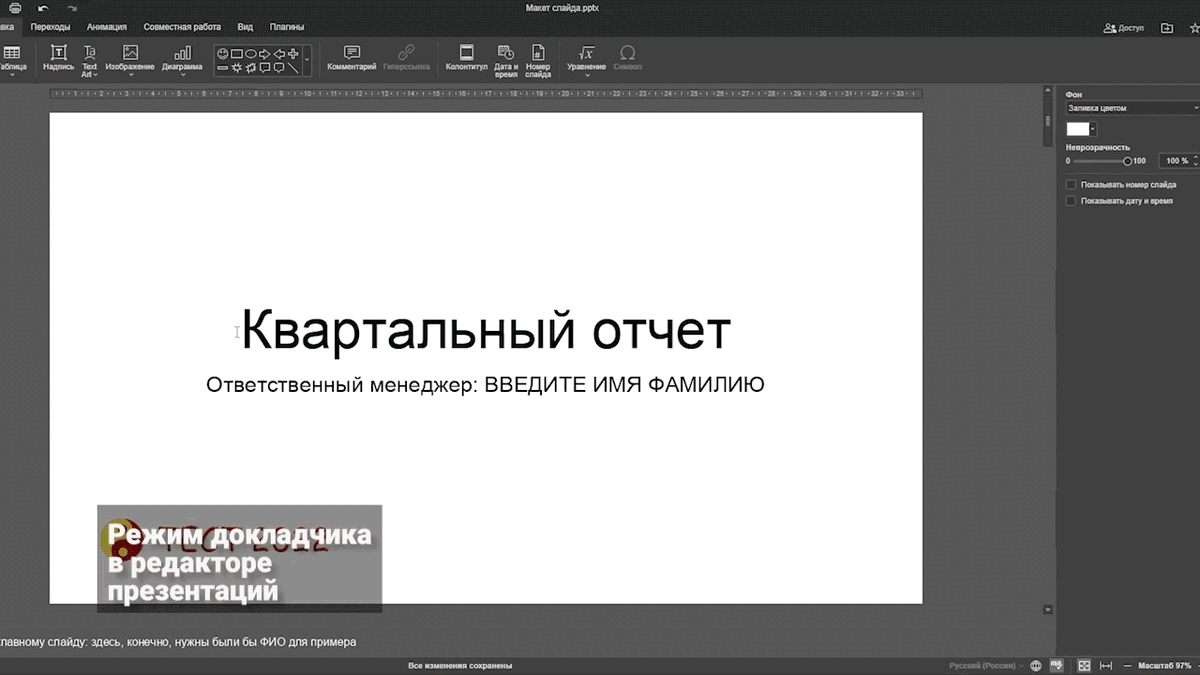The width and height of the screenshot is (1200, 675).
Task: Open Русский (Россия) language selector
Action: pyautogui.click(x=985, y=665)
